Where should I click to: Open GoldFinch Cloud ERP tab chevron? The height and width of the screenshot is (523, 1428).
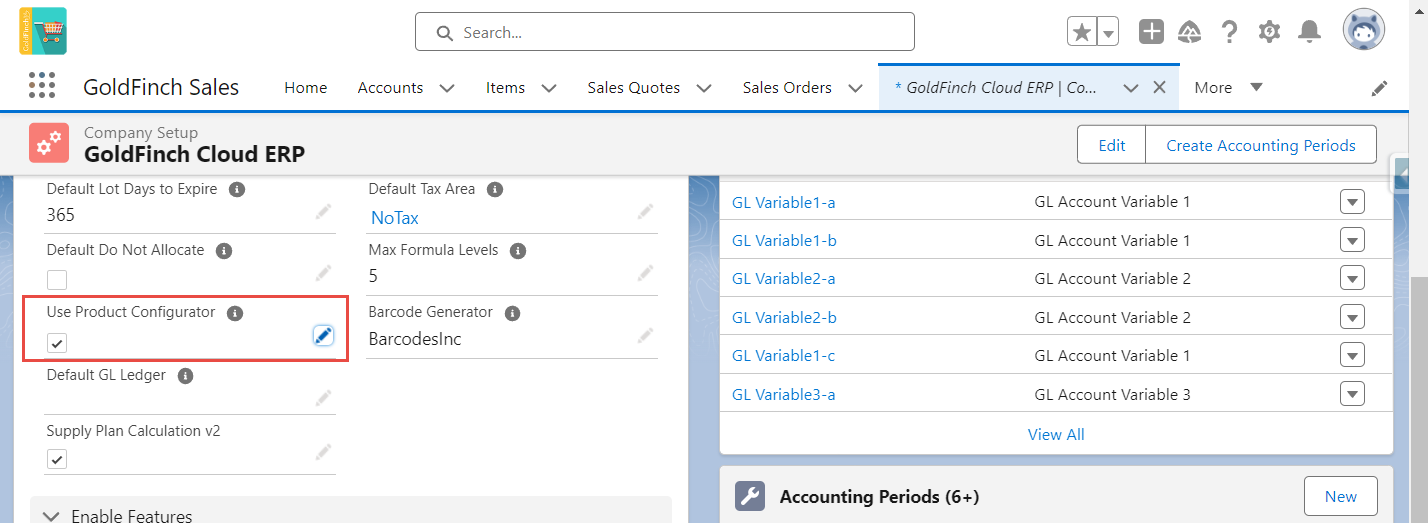point(1131,88)
